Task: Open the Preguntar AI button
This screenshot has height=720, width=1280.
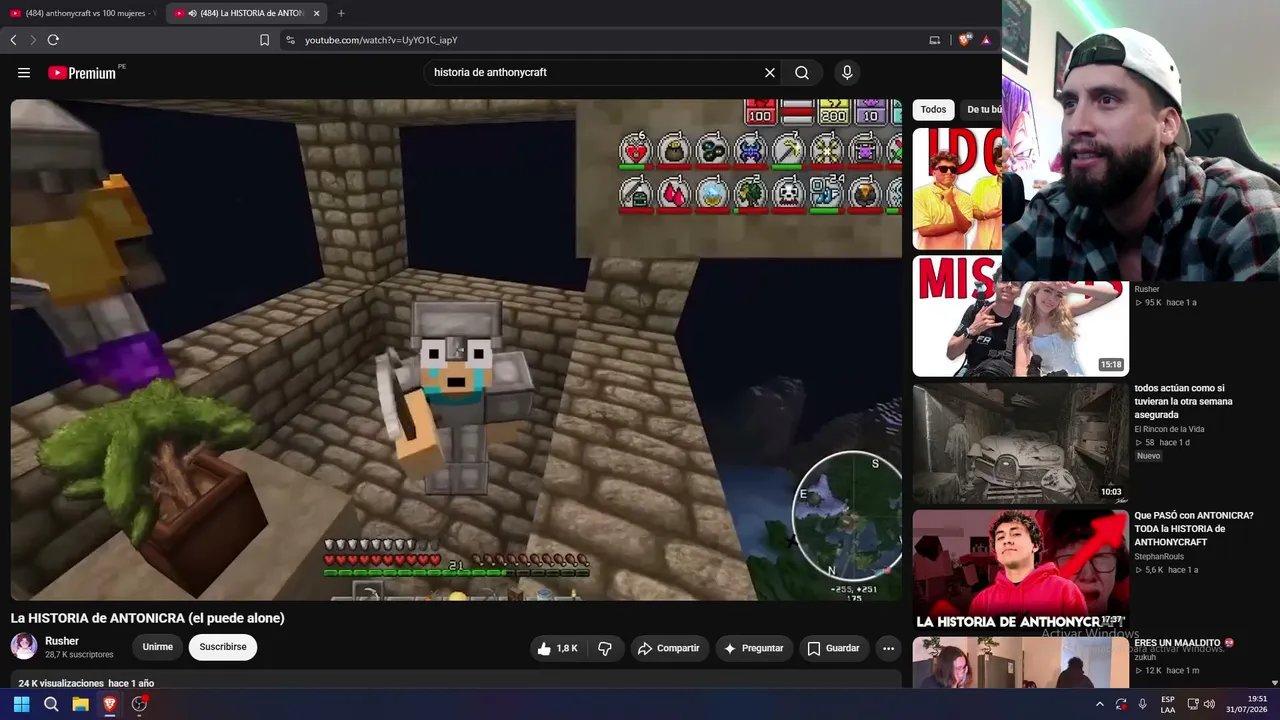Action: (x=754, y=648)
